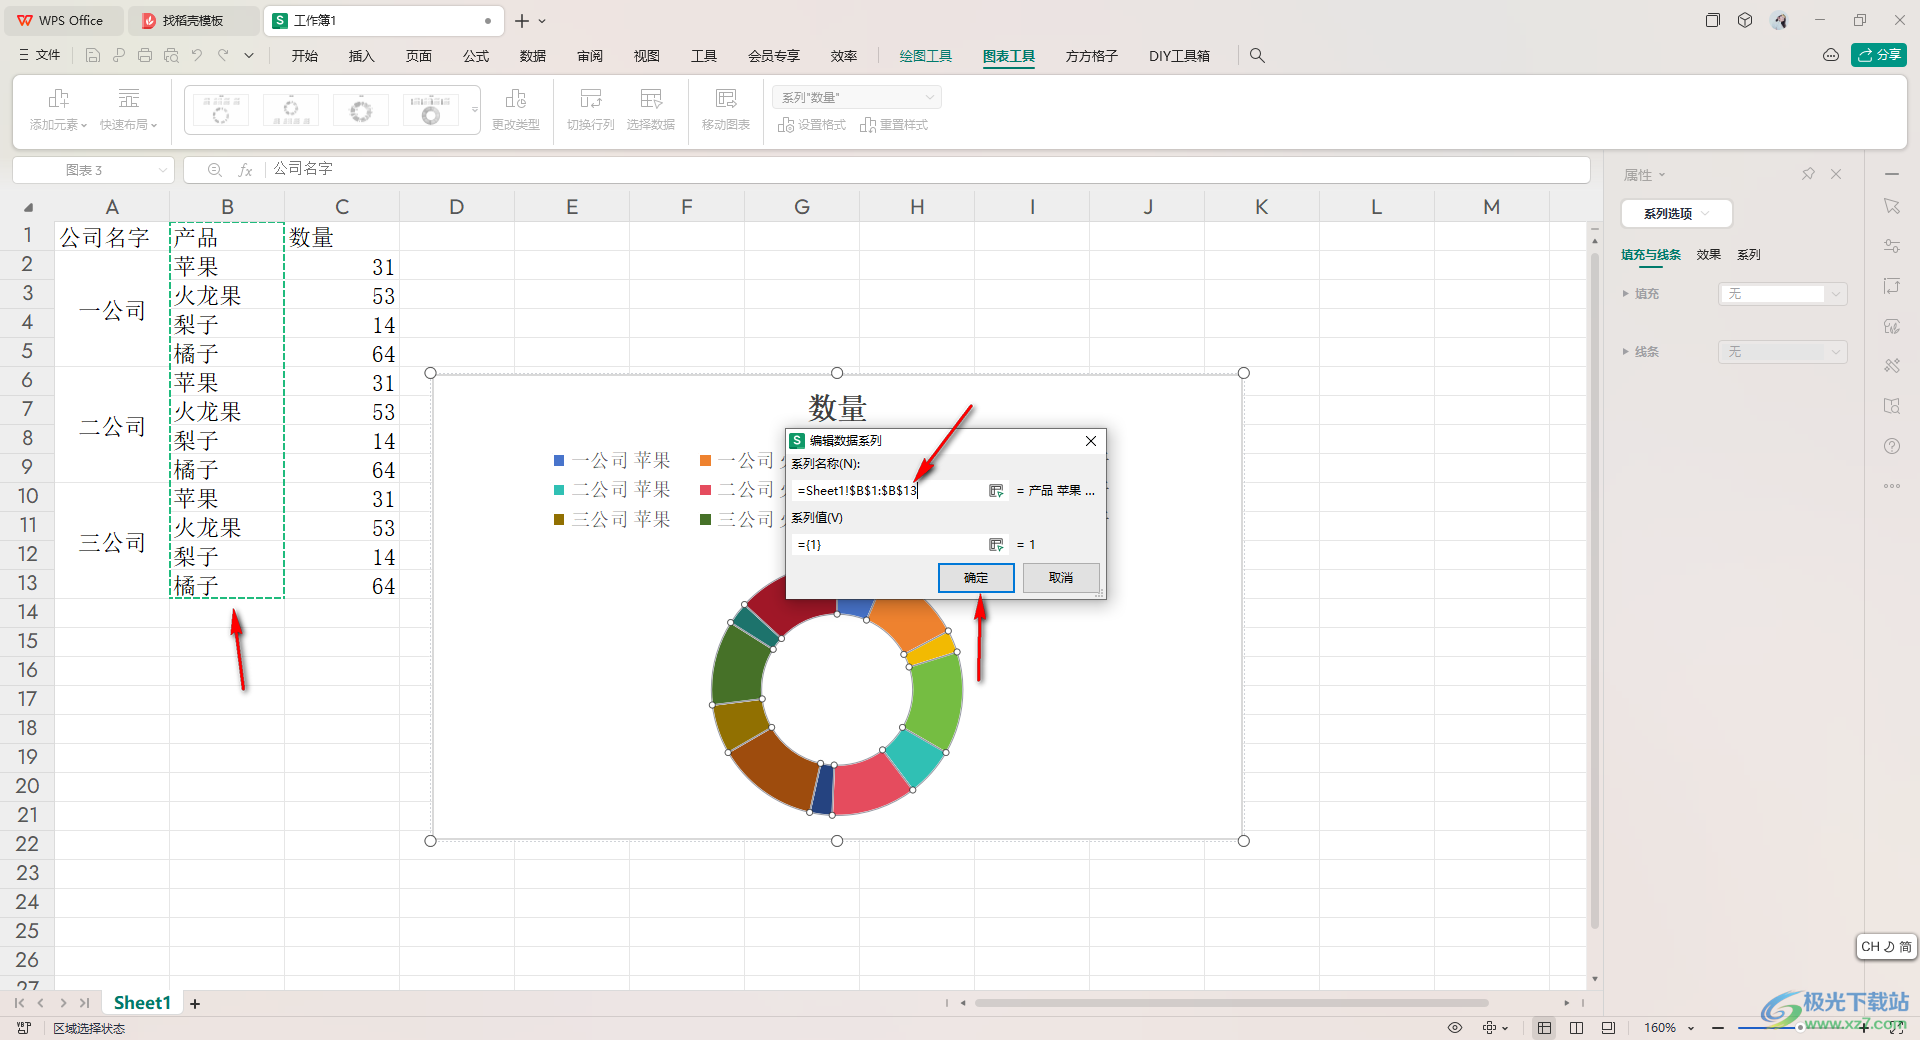Click the OK (确定) button in dialog
Image resolution: width=1920 pixels, height=1040 pixels.
pyautogui.click(x=976, y=578)
